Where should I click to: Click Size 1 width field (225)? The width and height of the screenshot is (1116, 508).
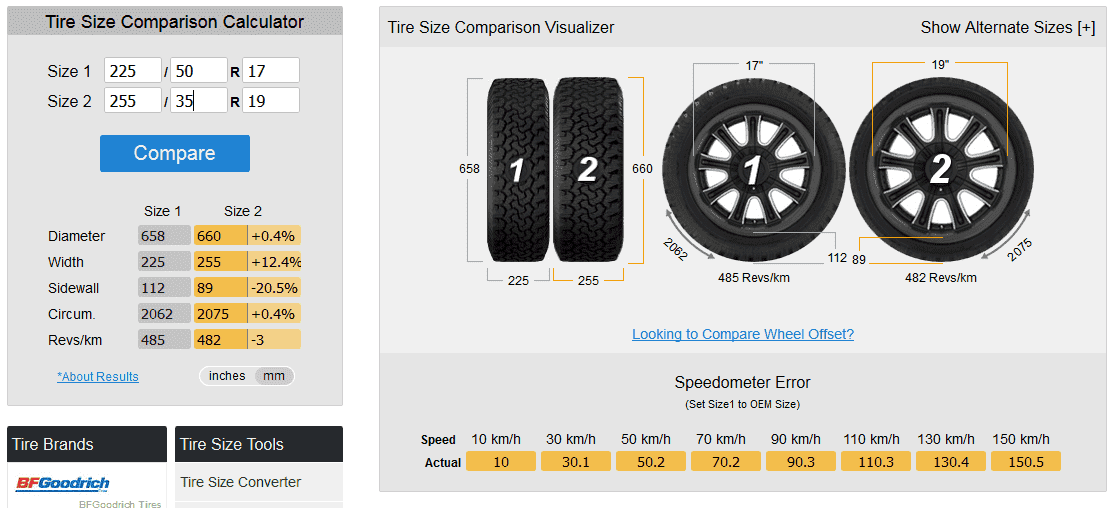(132, 71)
